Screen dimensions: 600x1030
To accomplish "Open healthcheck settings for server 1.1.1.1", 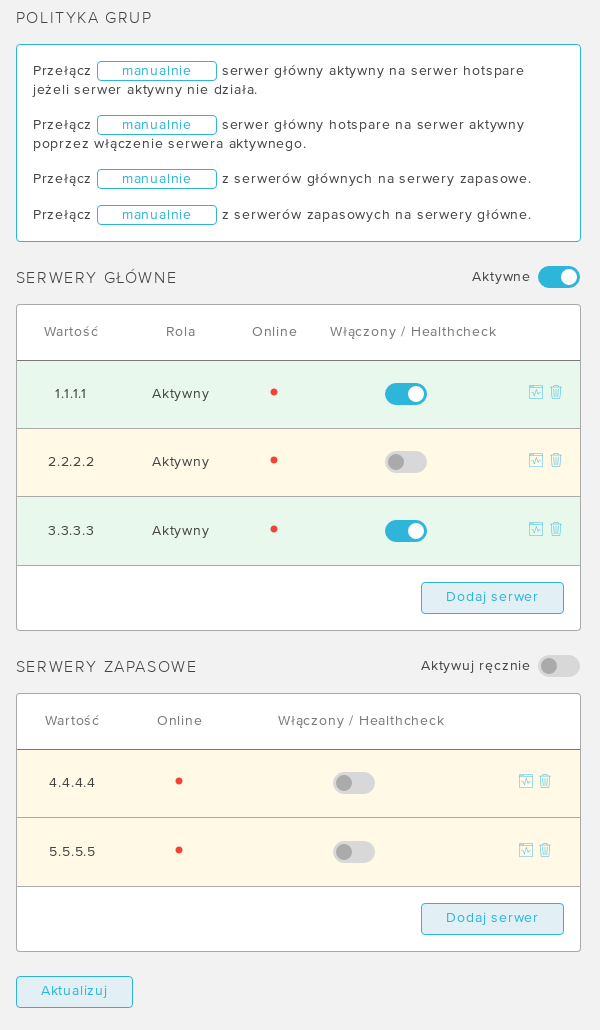I will pyautogui.click(x=536, y=392).
